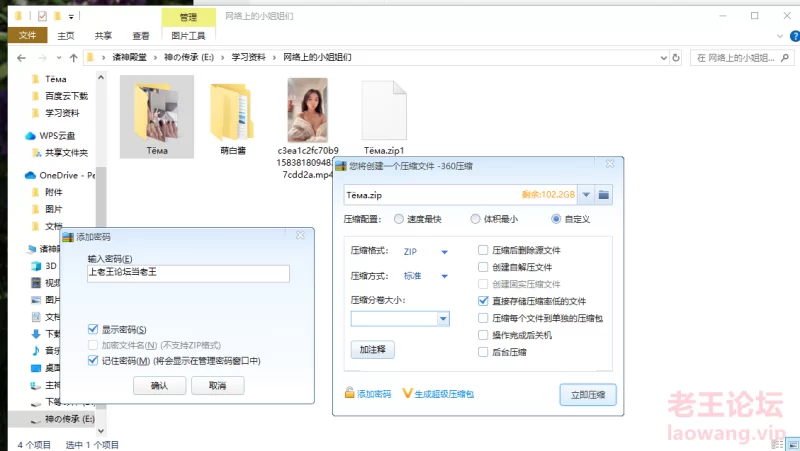
Task: Expand the 压缩分卷大小 combo box
Action: pyautogui.click(x=443, y=319)
